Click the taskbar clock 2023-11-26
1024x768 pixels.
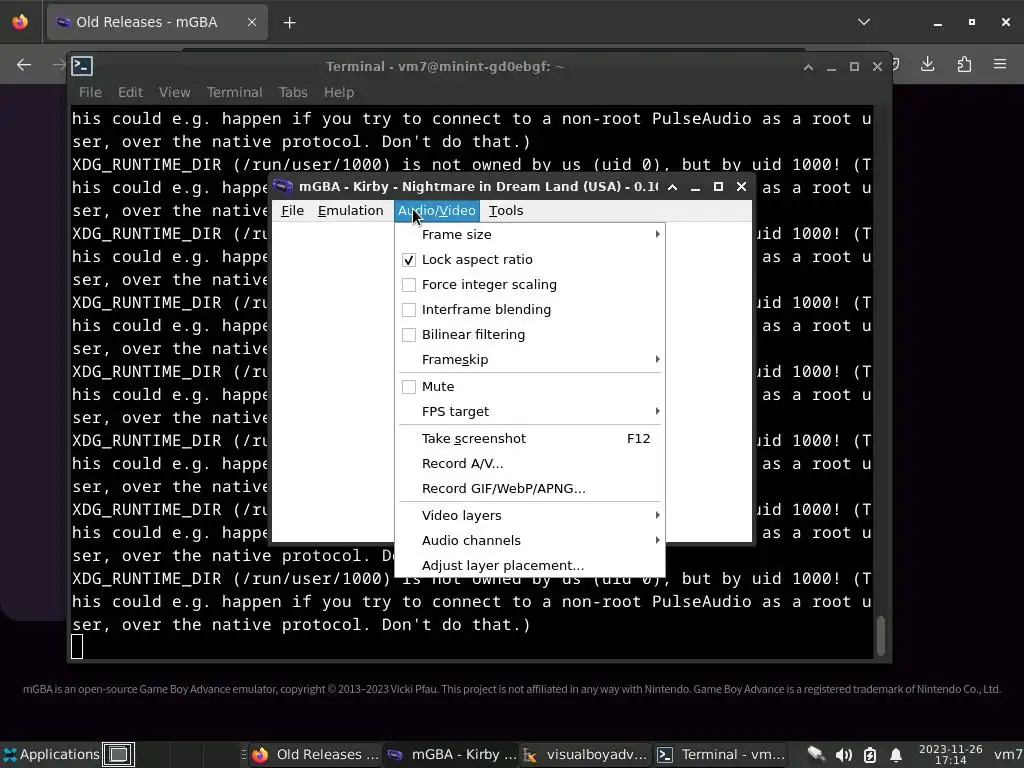pyautogui.click(x=950, y=754)
